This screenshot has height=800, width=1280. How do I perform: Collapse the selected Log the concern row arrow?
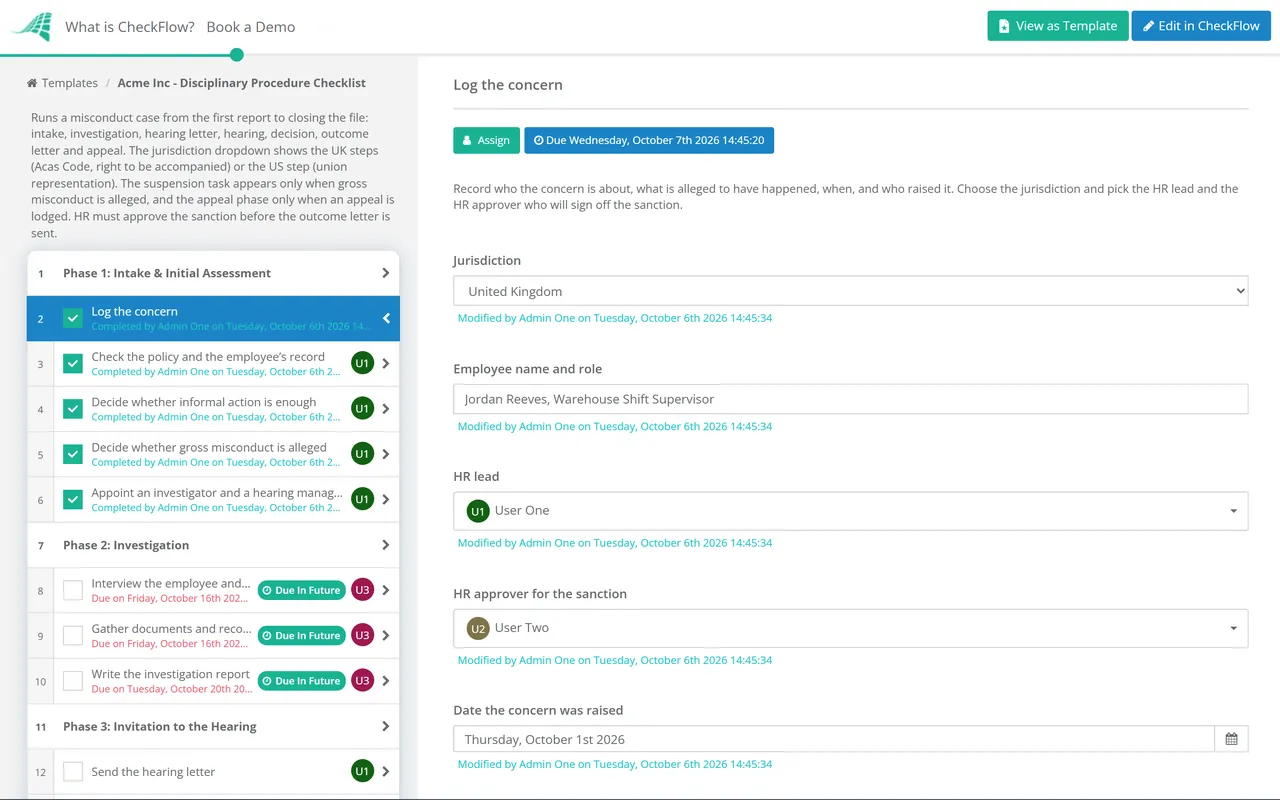click(x=386, y=319)
